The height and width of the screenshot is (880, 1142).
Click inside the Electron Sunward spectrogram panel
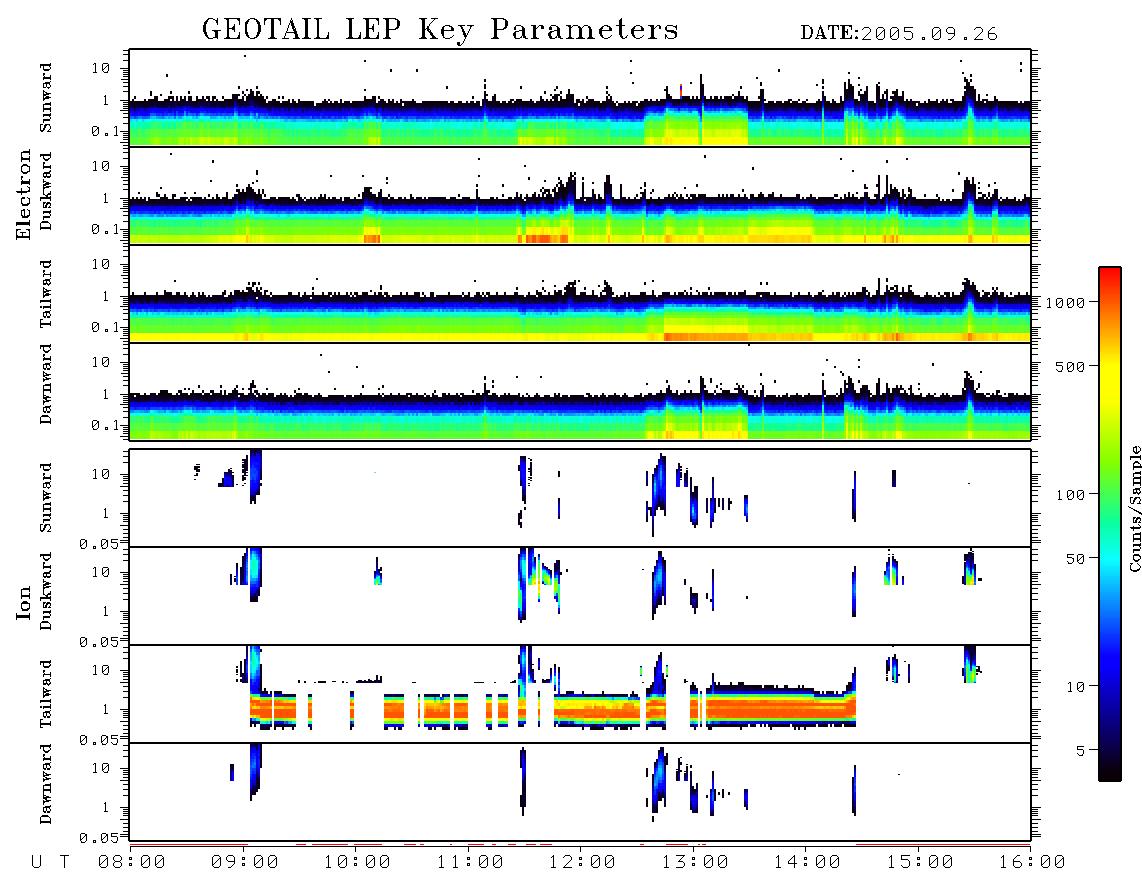(580, 98)
